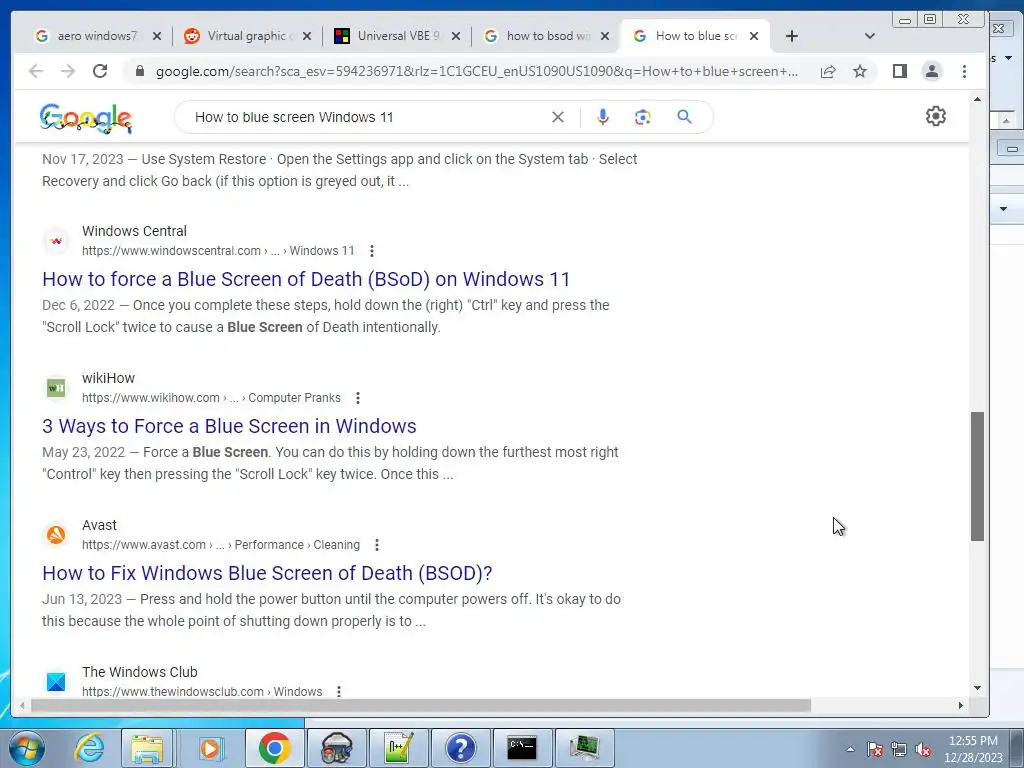Open Help question-mark app from taskbar
The image size is (1024, 768).
click(x=460, y=748)
